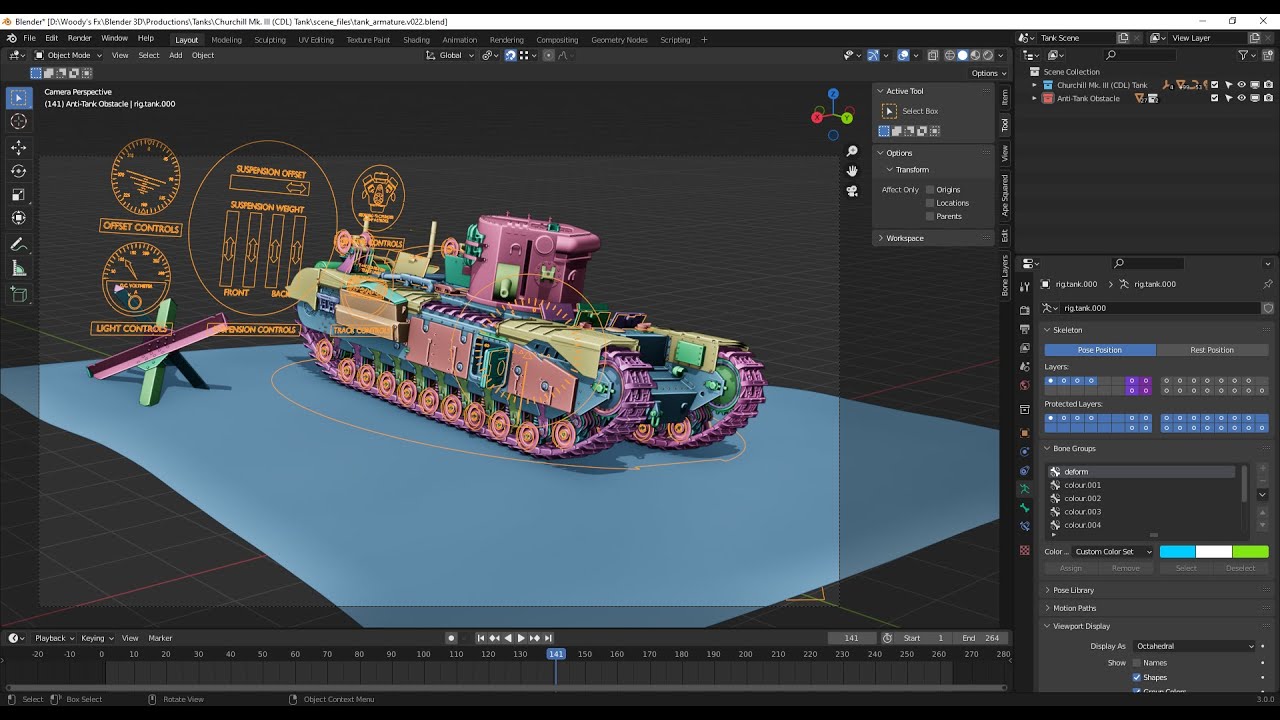The height and width of the screenshot is (720, 1280).
Task: Open the Bone Constraints properties tab
Action: tap(1024, 526)
